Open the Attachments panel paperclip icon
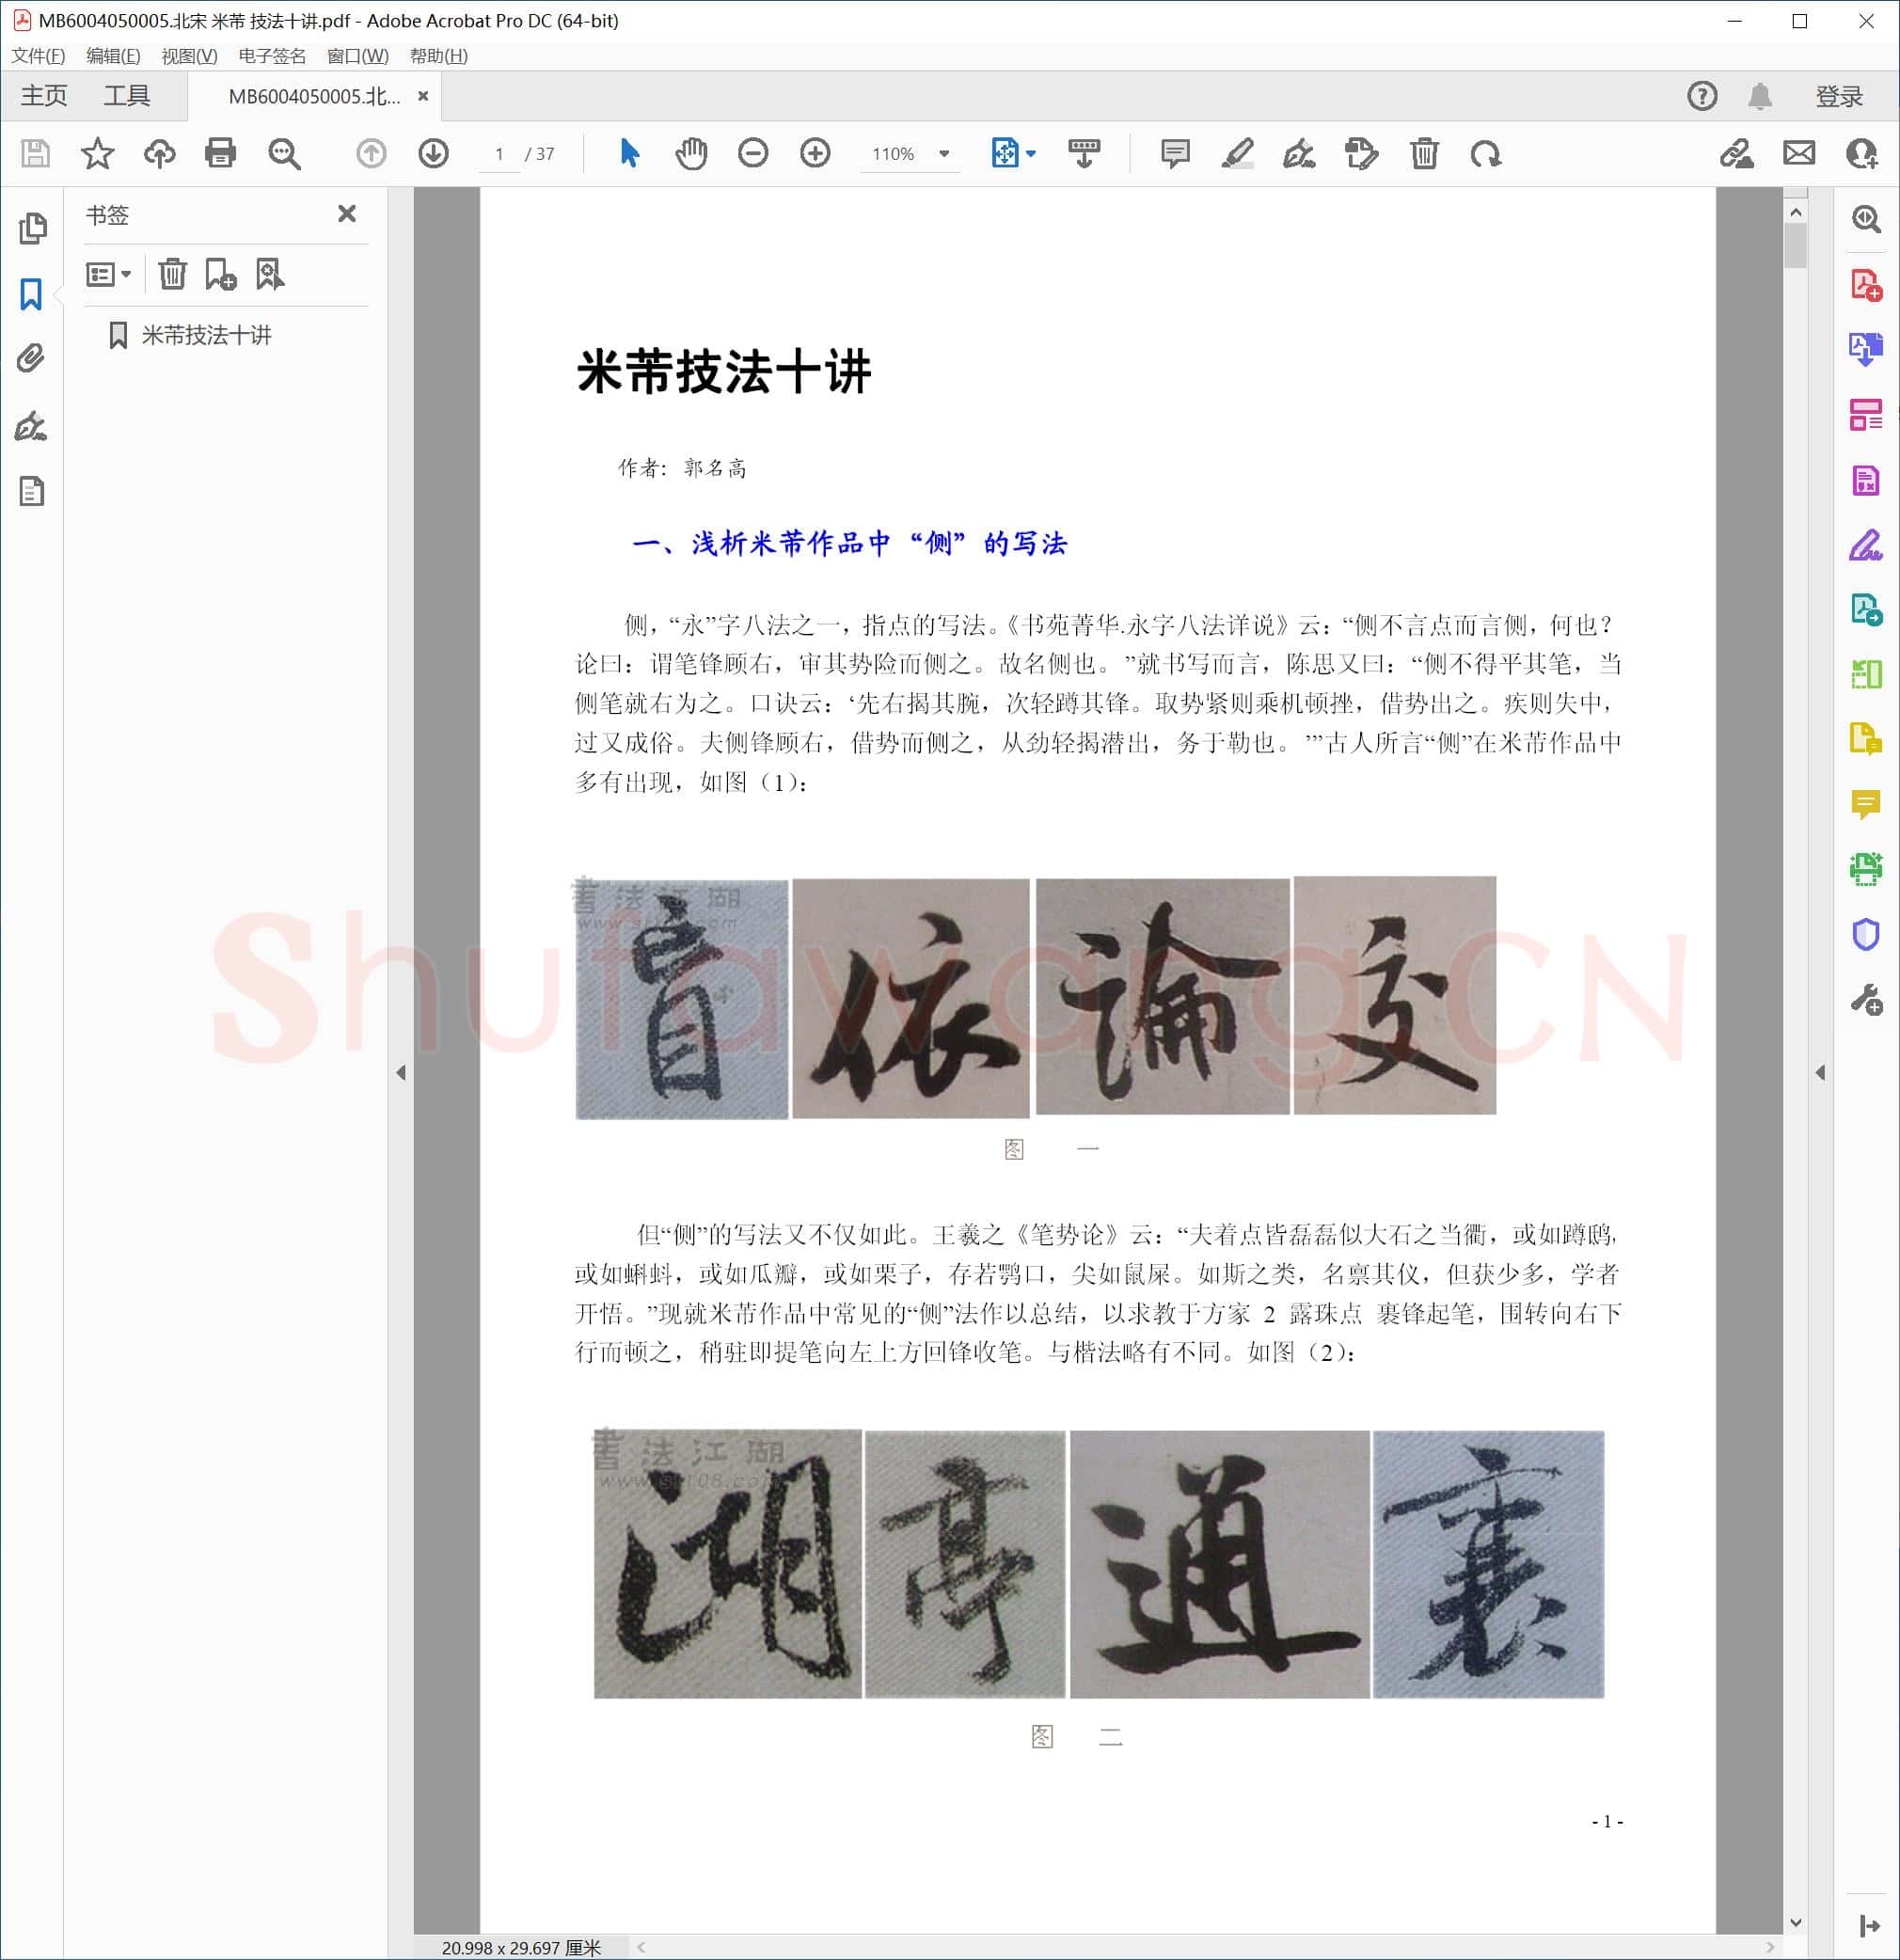The image size is (1900, 1960). 31,358
